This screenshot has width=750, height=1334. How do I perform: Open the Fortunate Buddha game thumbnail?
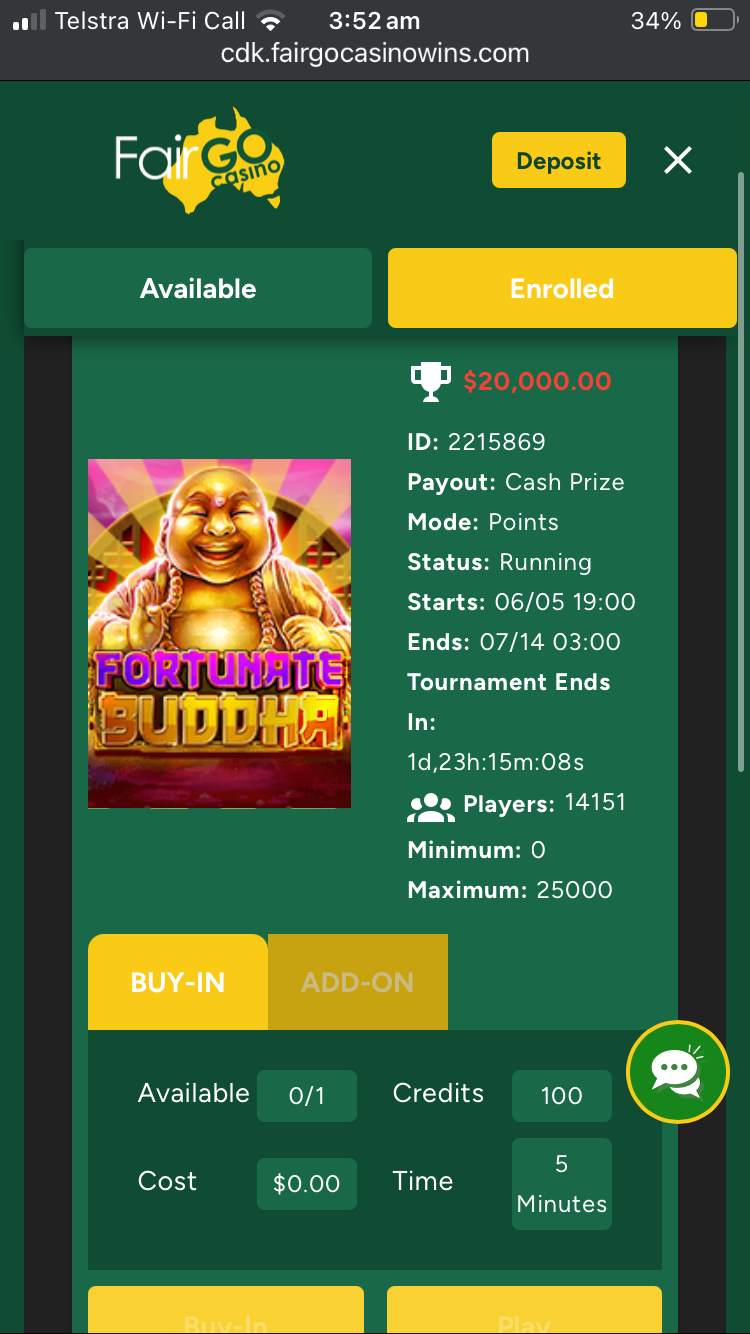point(219,633)
